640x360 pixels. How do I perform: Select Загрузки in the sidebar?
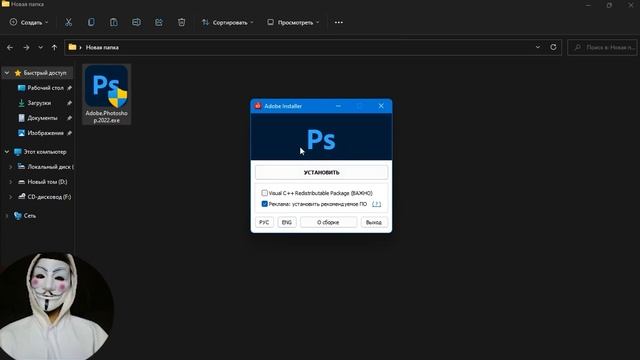pyautogui.click(x=39, y=103)
